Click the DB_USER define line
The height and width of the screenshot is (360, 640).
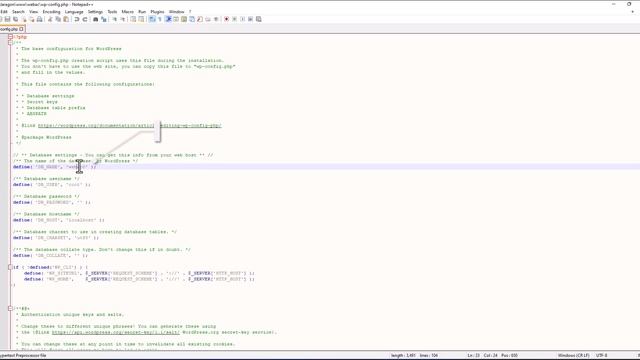[51, 184]
